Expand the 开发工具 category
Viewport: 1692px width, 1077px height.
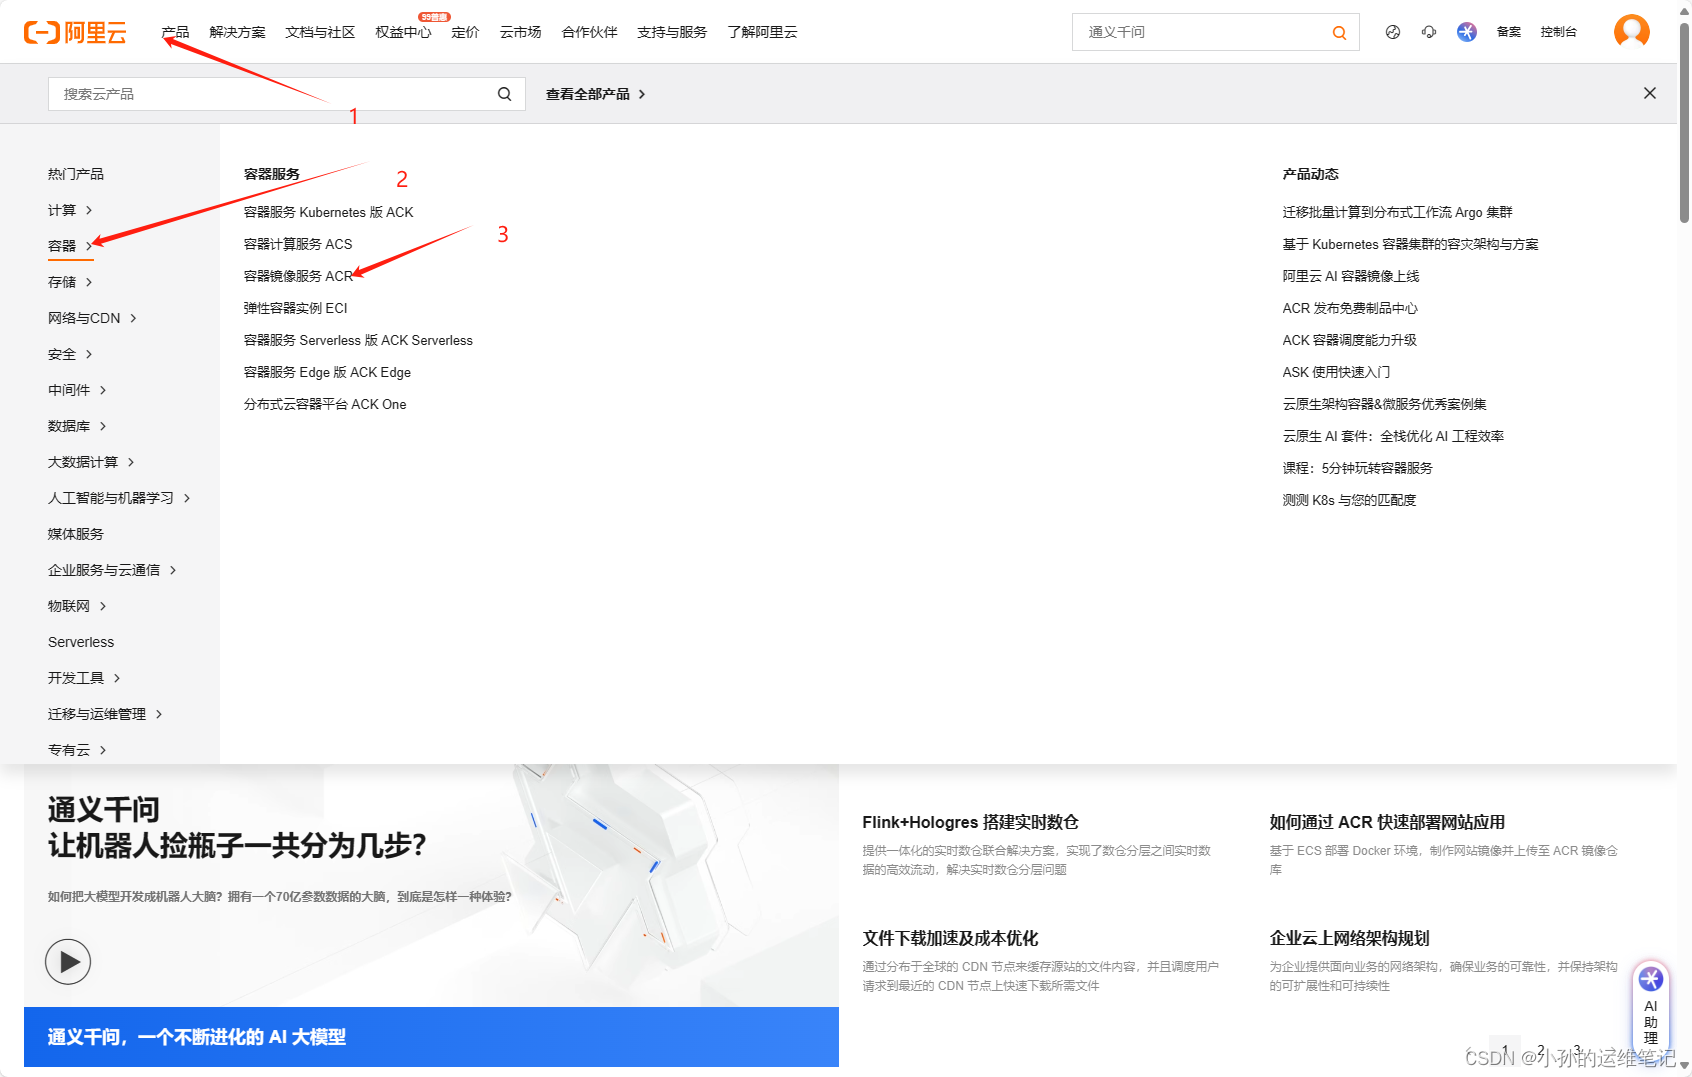(x=84, y=678)
